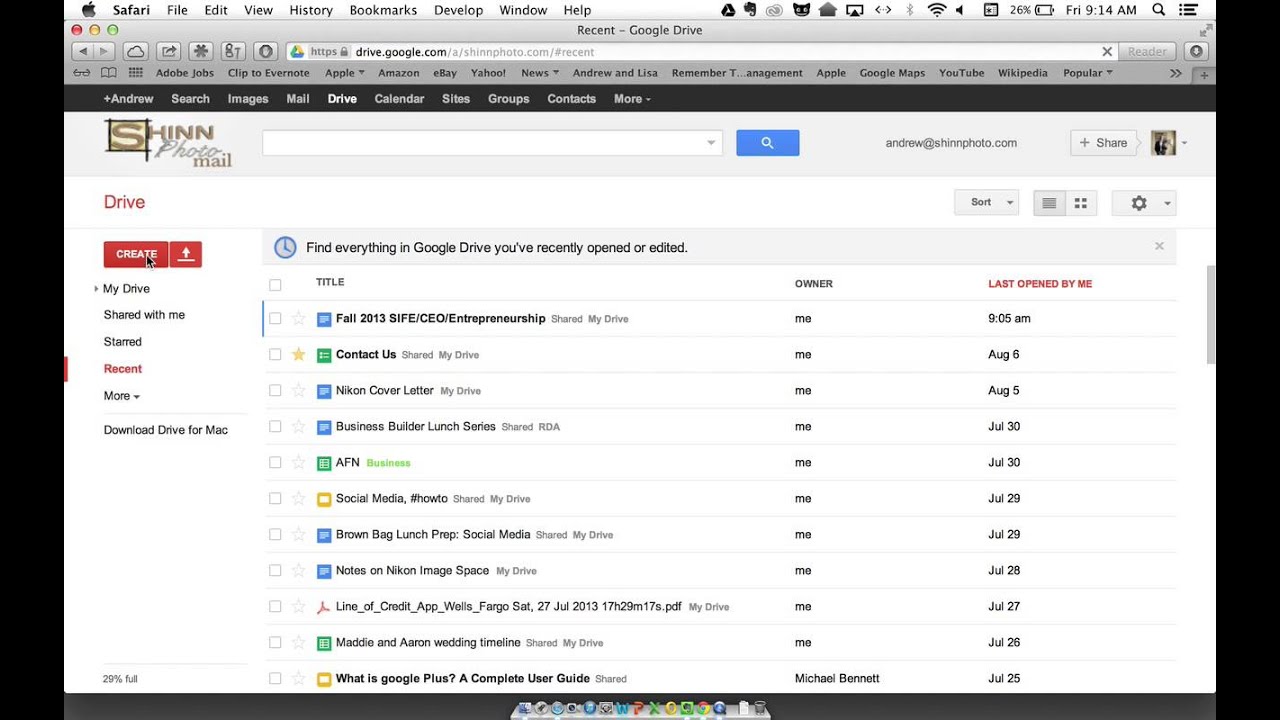Image resolution: width=1280 pixels, height=720 pixels.
Task: Click the blue search magnifier button
Action: pyautogui.click(x=767, y=143)
